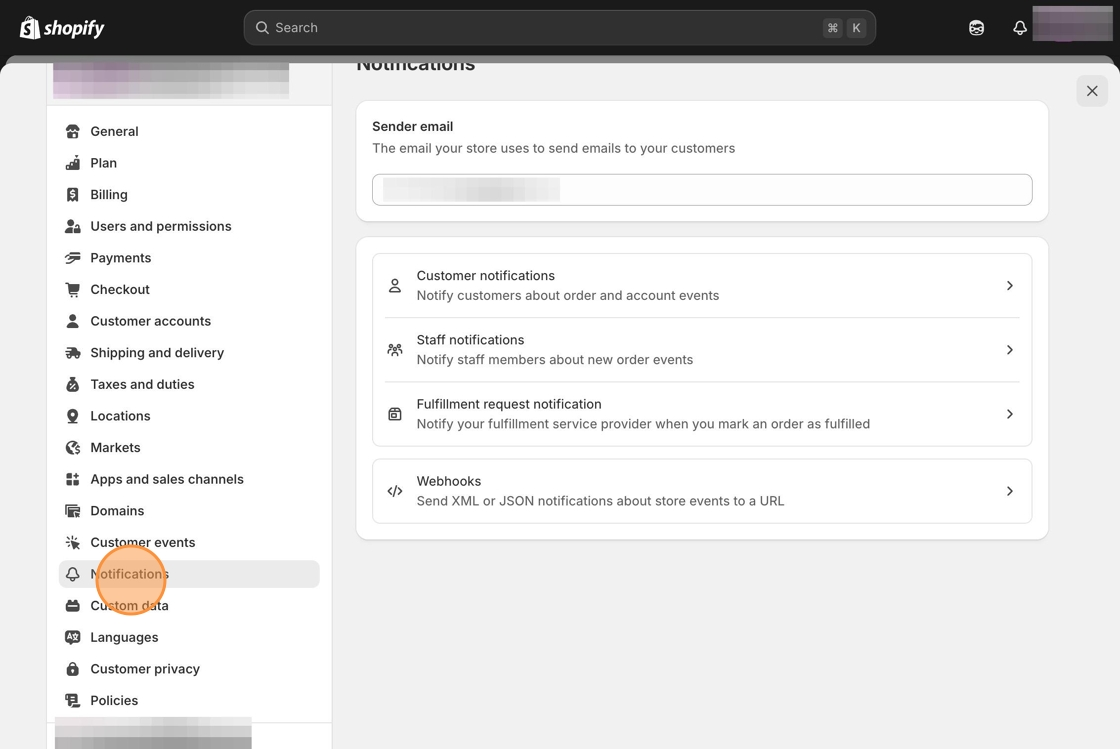This screenshot has height=749, width=1120.
Task: Focus the top Search bar
Action: point(559,28)
